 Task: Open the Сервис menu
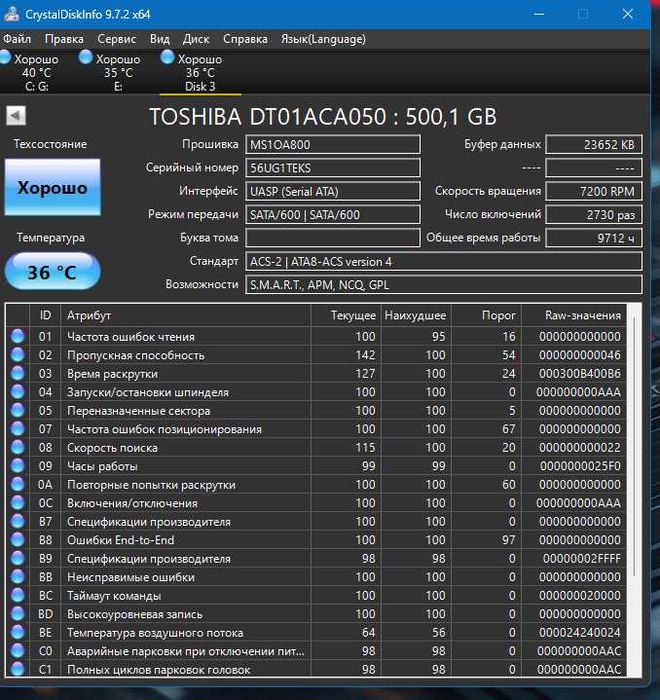117,39
